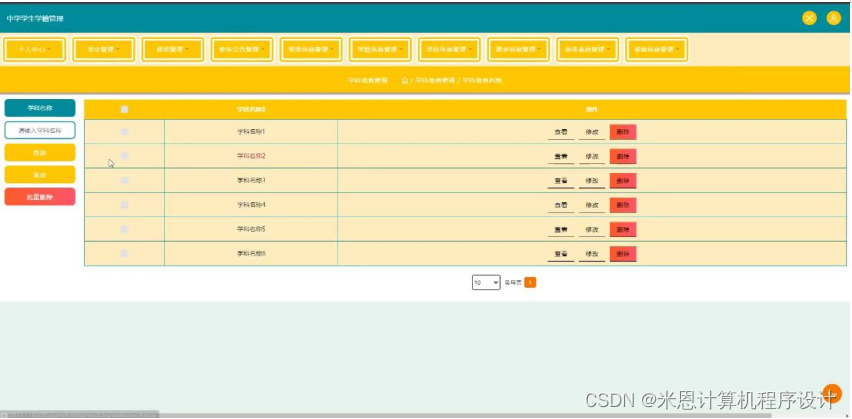Image resolution: width=852 pixels, height=419 pixels.
Task: Open the 学生管理 dropdown menu
Action: [x=104, y=49]
